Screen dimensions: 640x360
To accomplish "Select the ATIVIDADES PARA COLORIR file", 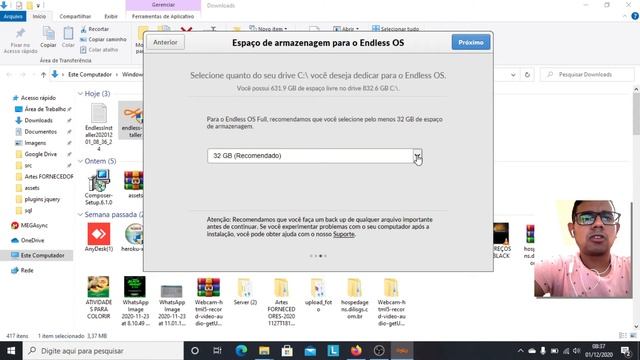I will (x=98, y=287).
